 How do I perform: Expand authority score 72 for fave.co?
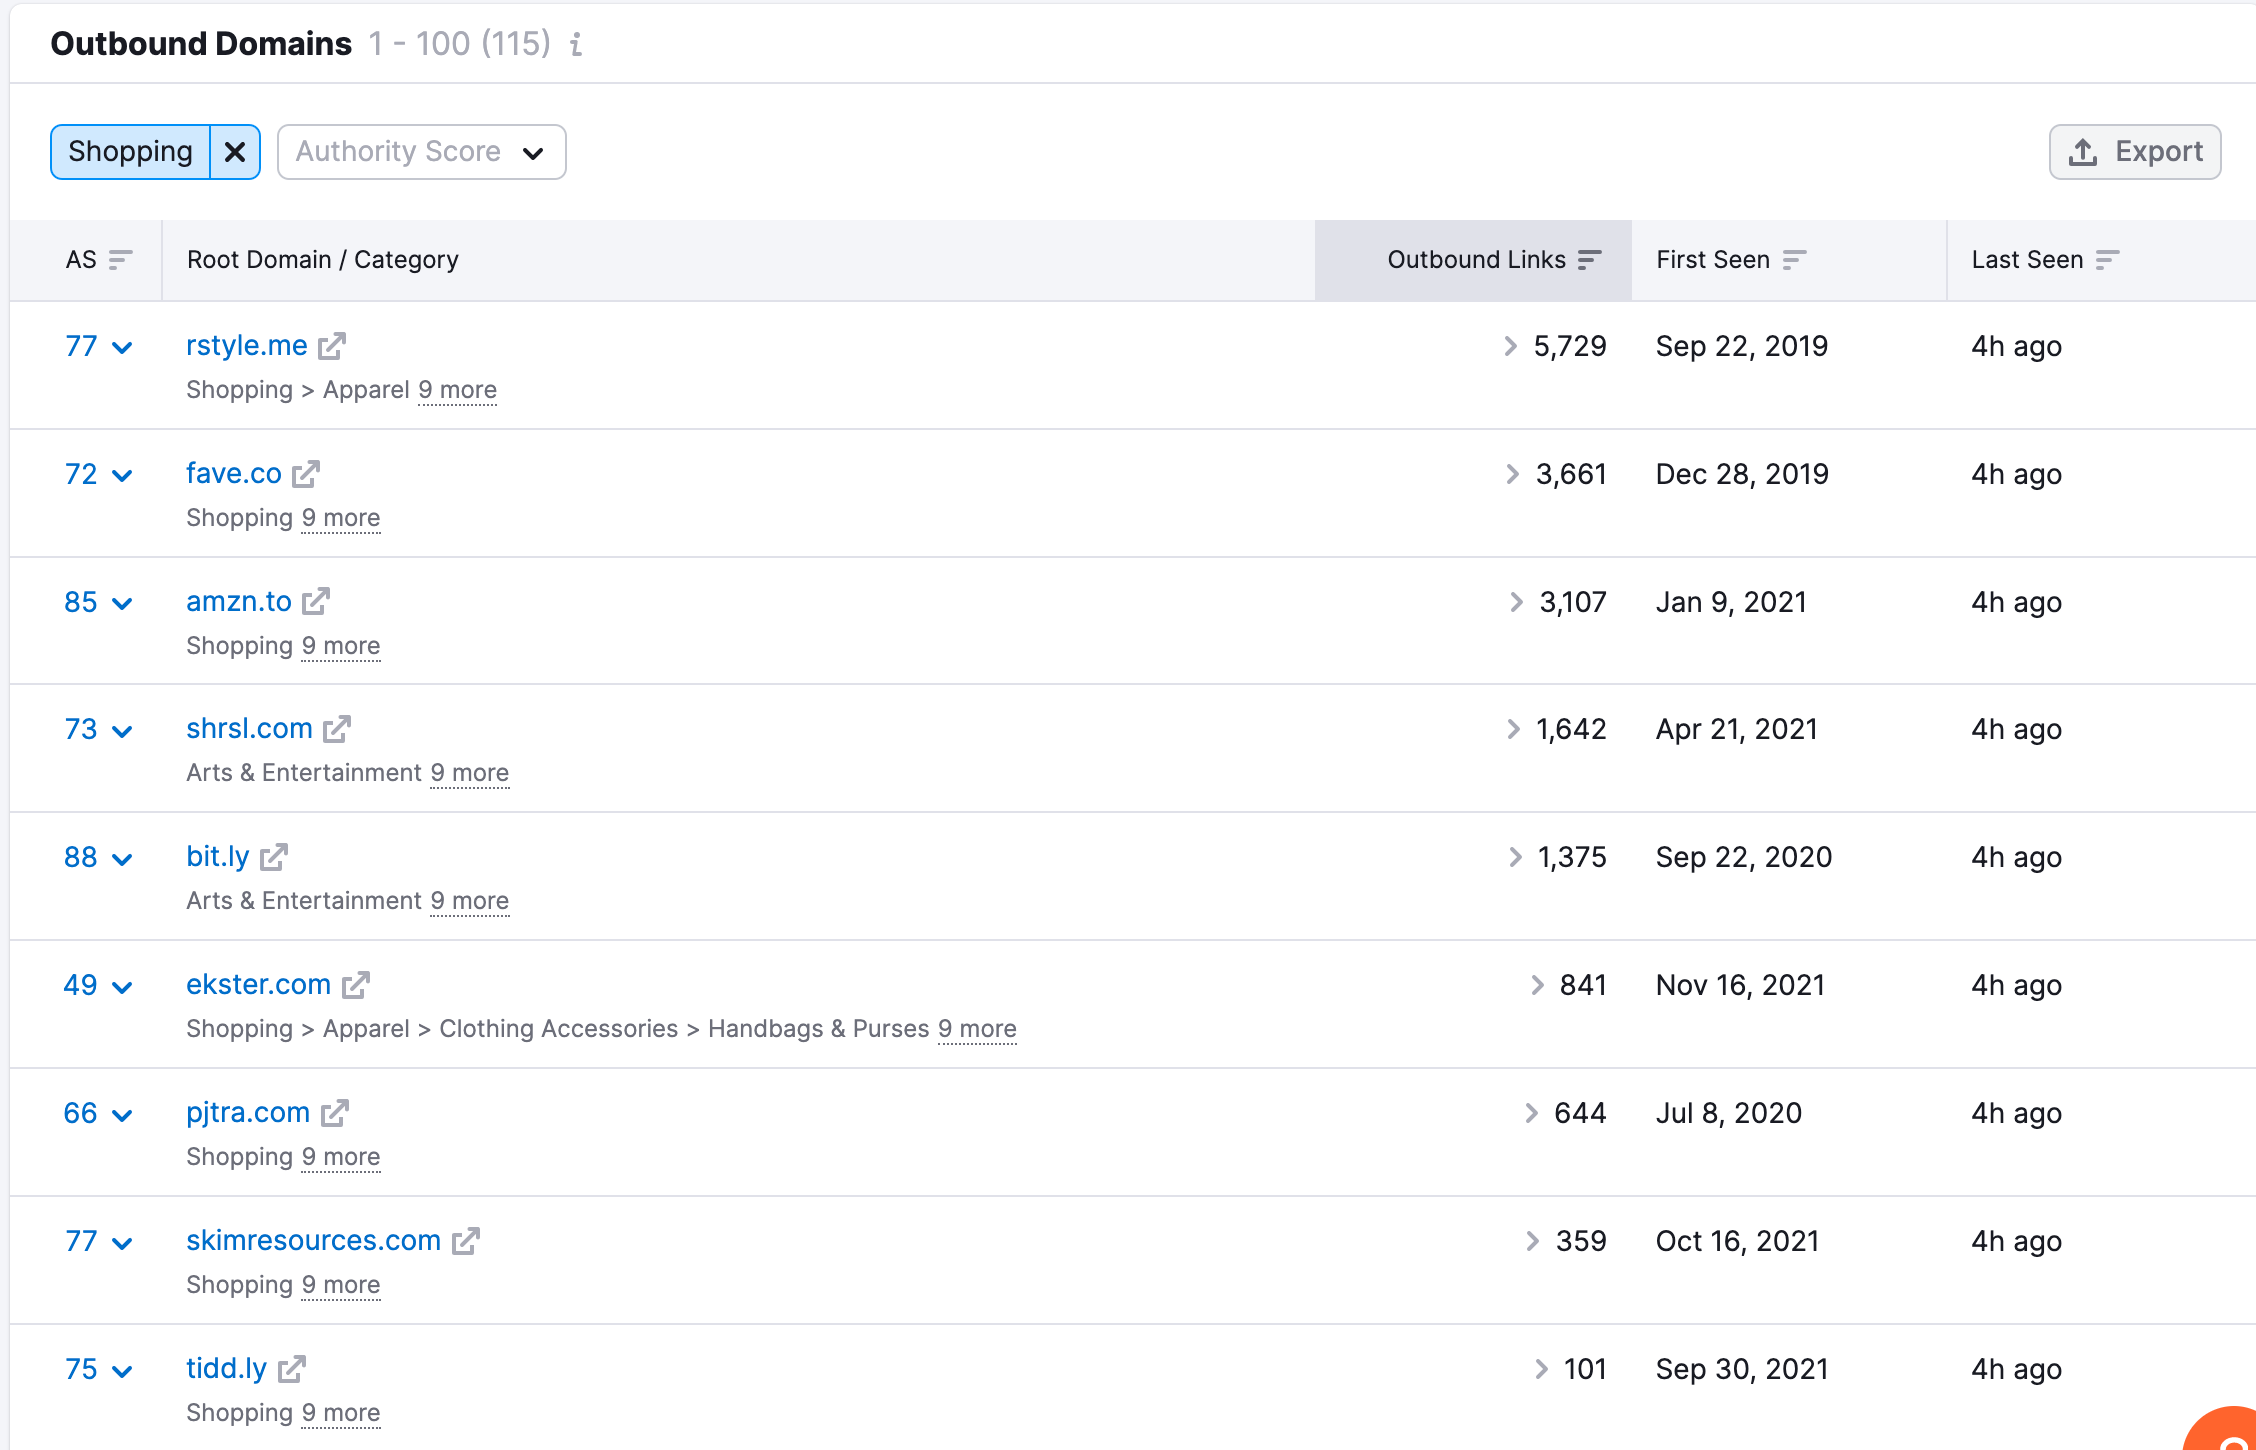click(99, 474)
